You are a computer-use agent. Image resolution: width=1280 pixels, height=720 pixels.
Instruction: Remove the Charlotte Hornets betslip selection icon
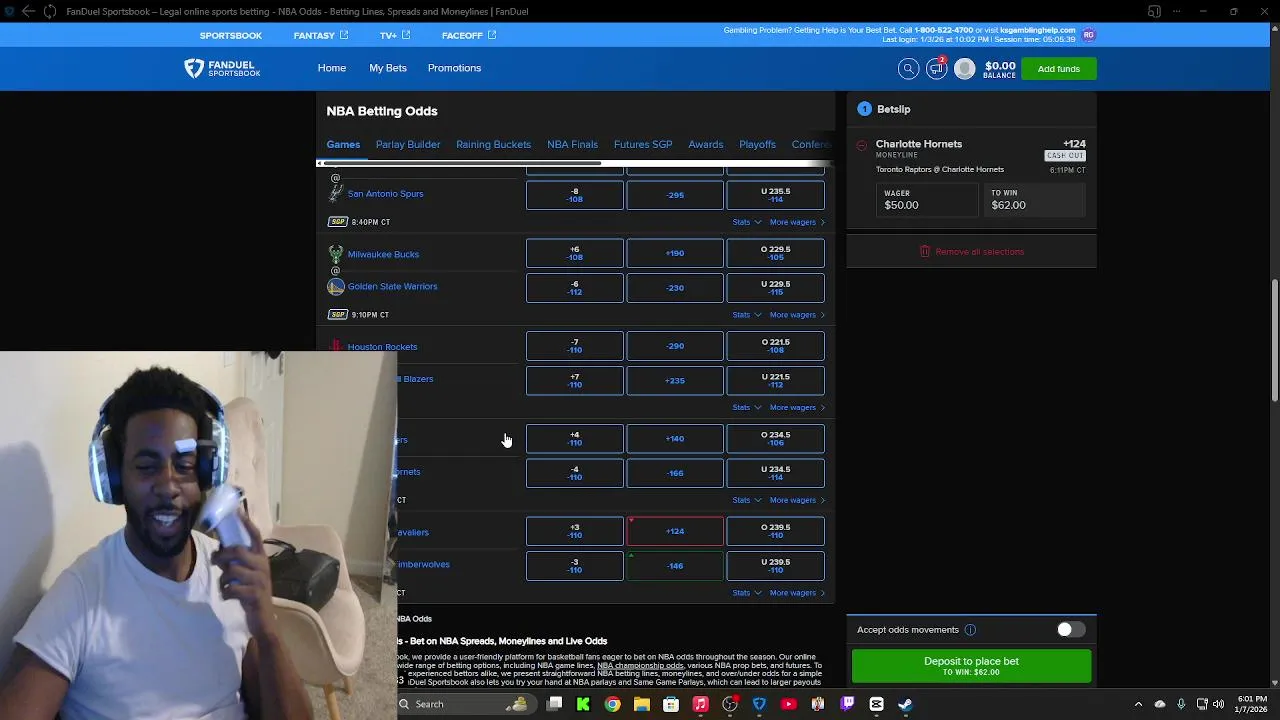(861, 146)
